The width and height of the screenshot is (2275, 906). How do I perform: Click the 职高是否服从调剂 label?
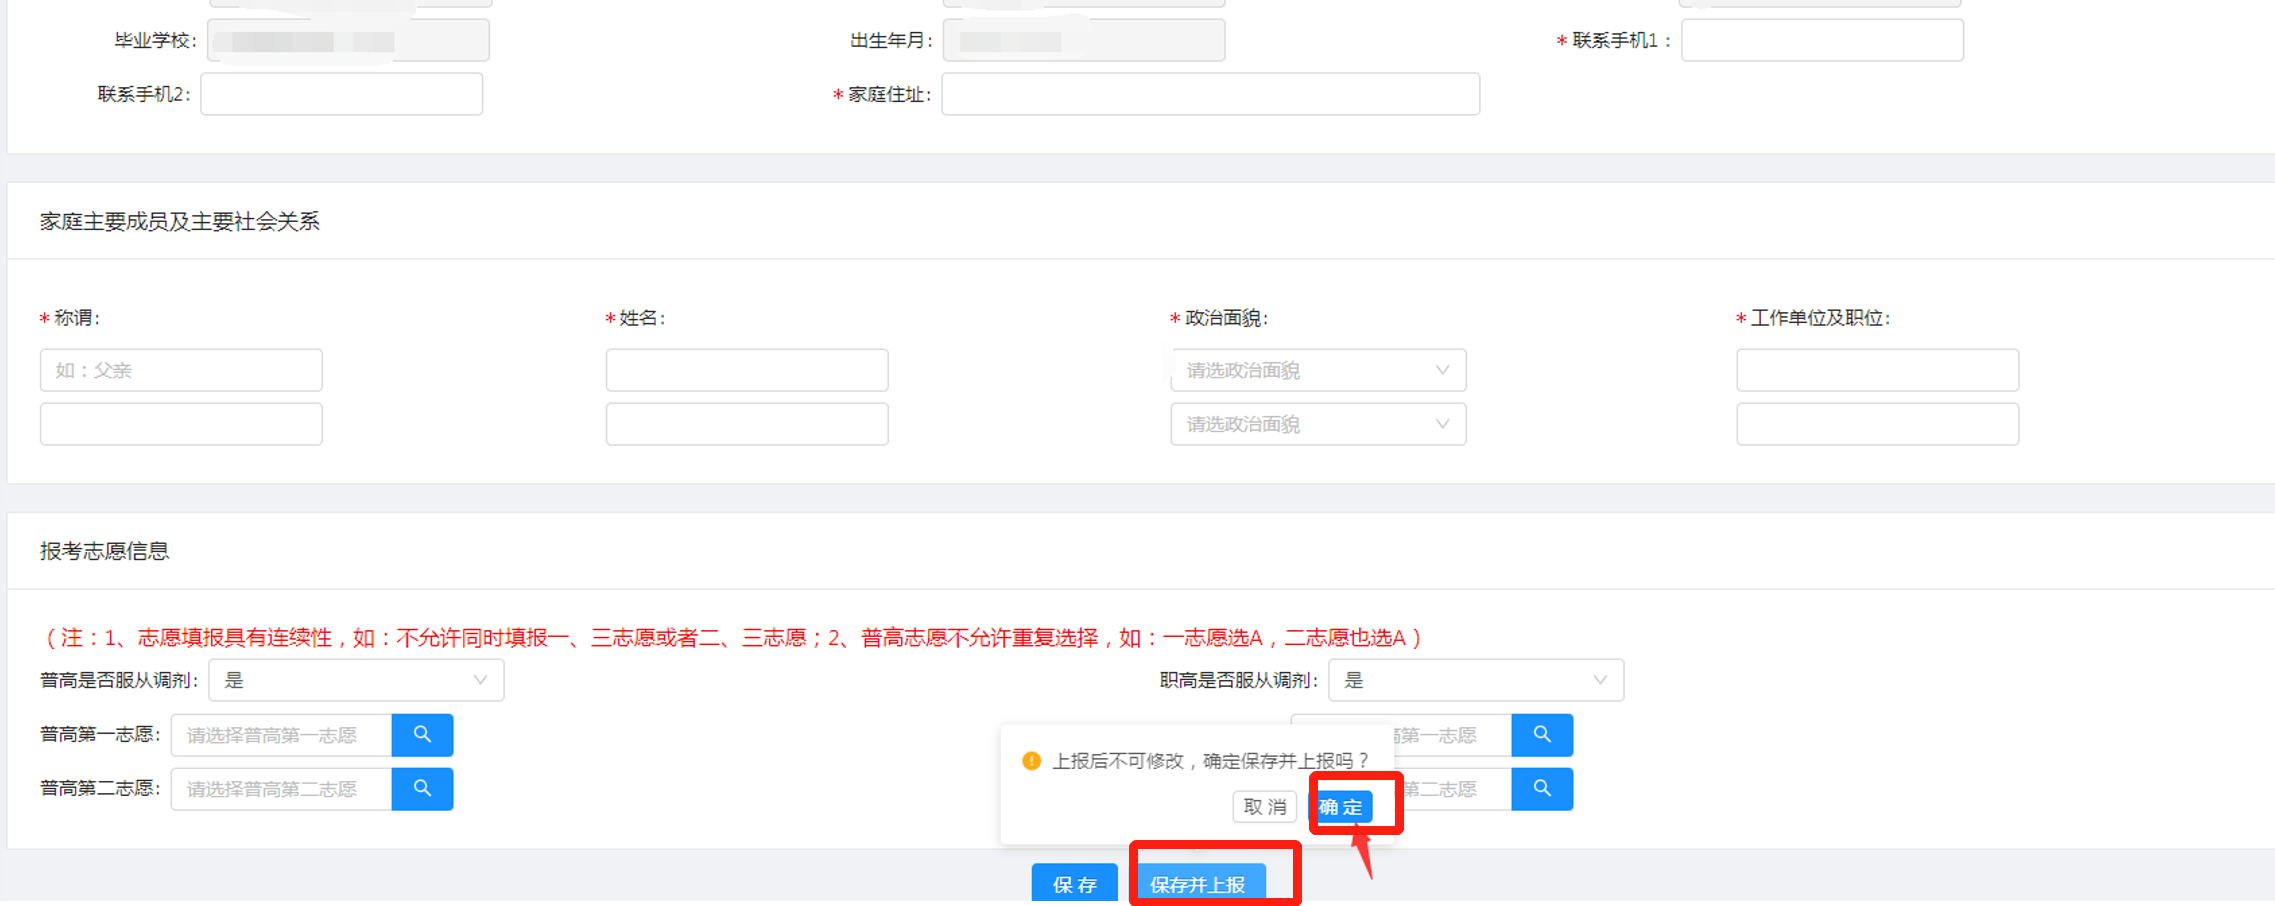pos(1239,680)
